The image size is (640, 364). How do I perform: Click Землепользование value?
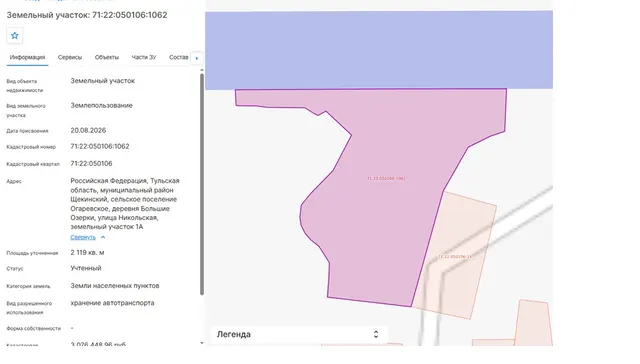coord(101,105)
